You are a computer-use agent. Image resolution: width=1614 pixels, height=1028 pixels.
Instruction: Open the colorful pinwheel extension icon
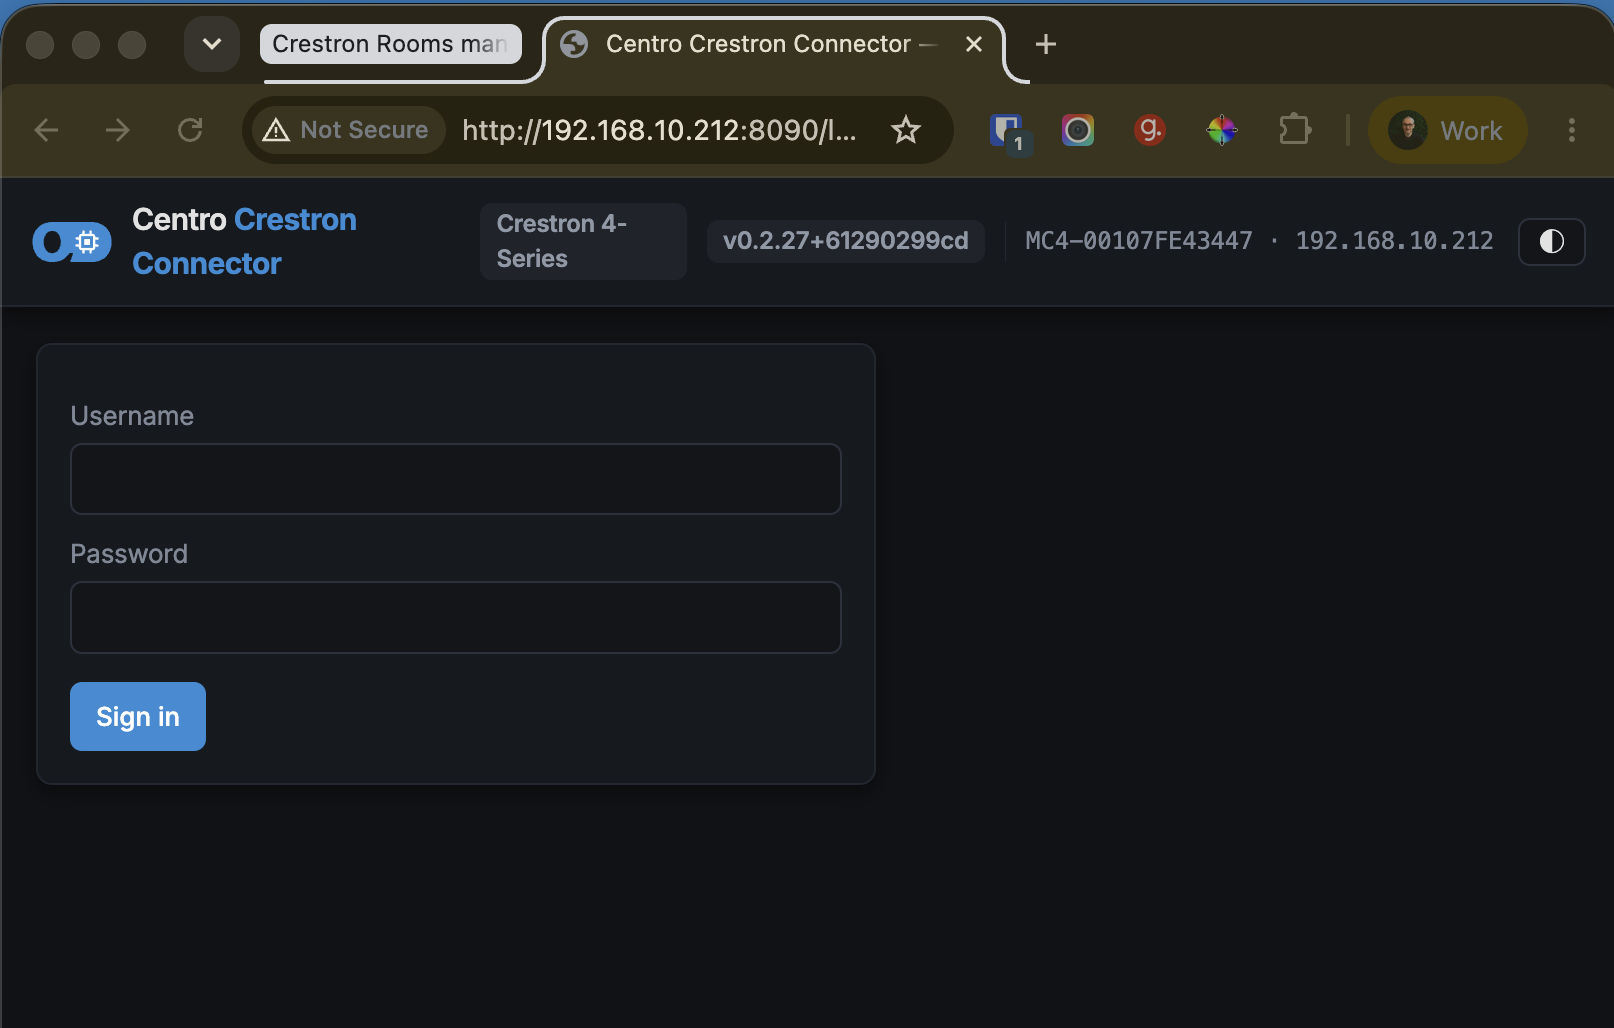(x=1222, y=130)
